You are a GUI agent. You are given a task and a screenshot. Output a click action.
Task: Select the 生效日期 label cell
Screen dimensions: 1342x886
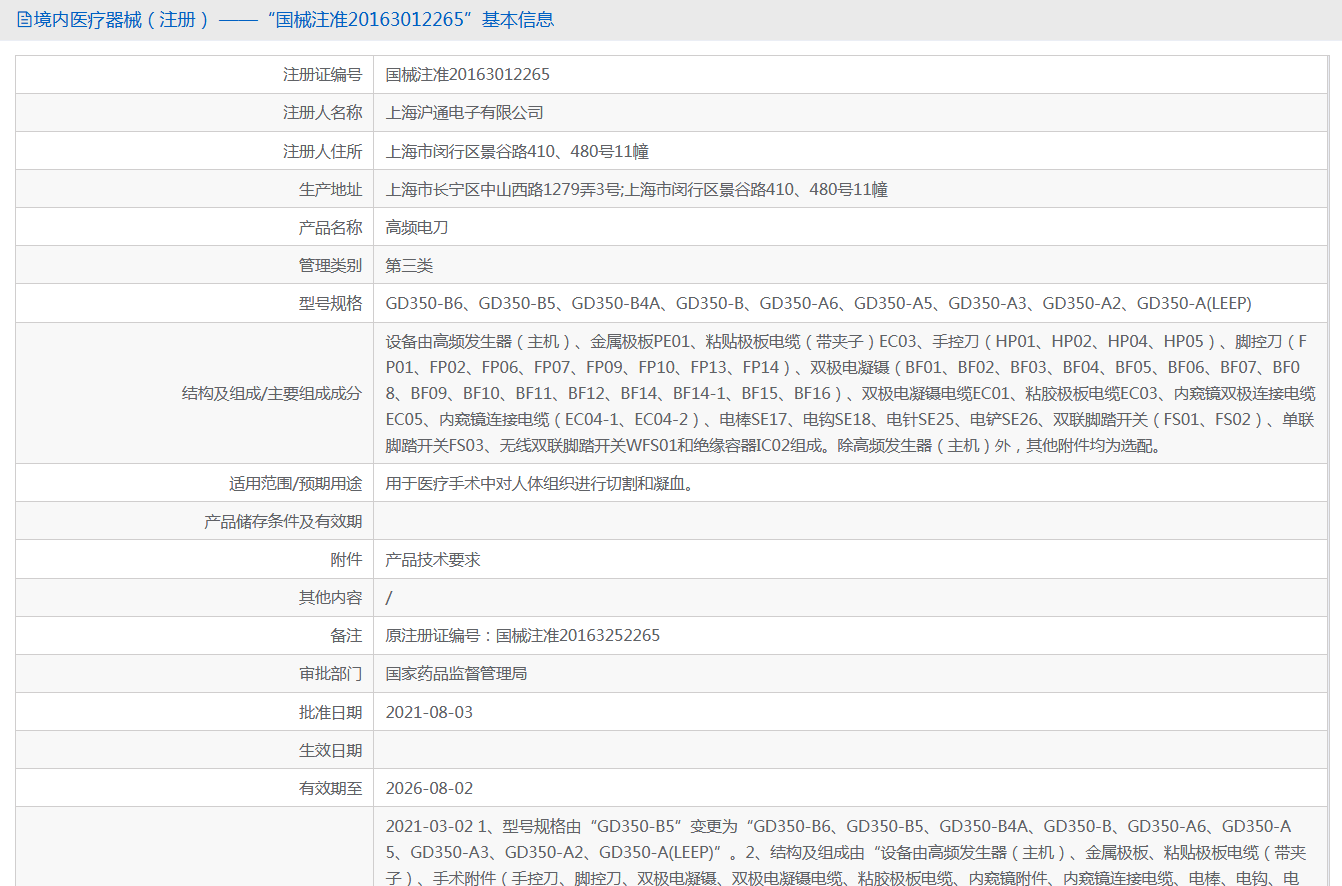(194, 750)
